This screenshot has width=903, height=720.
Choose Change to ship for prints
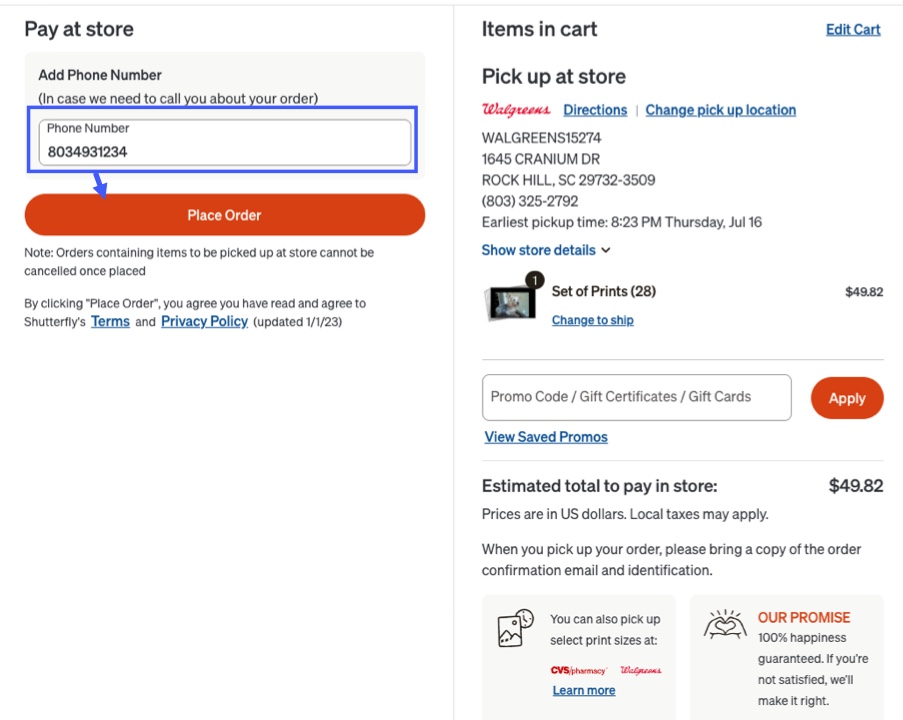point(593,320)
